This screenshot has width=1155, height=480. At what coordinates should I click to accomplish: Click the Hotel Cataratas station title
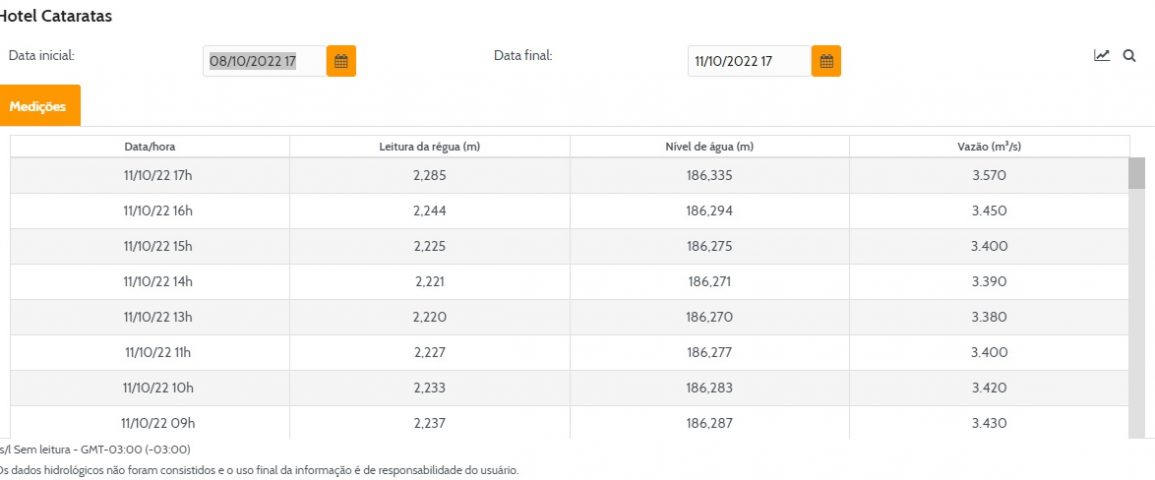coord(56,17)
